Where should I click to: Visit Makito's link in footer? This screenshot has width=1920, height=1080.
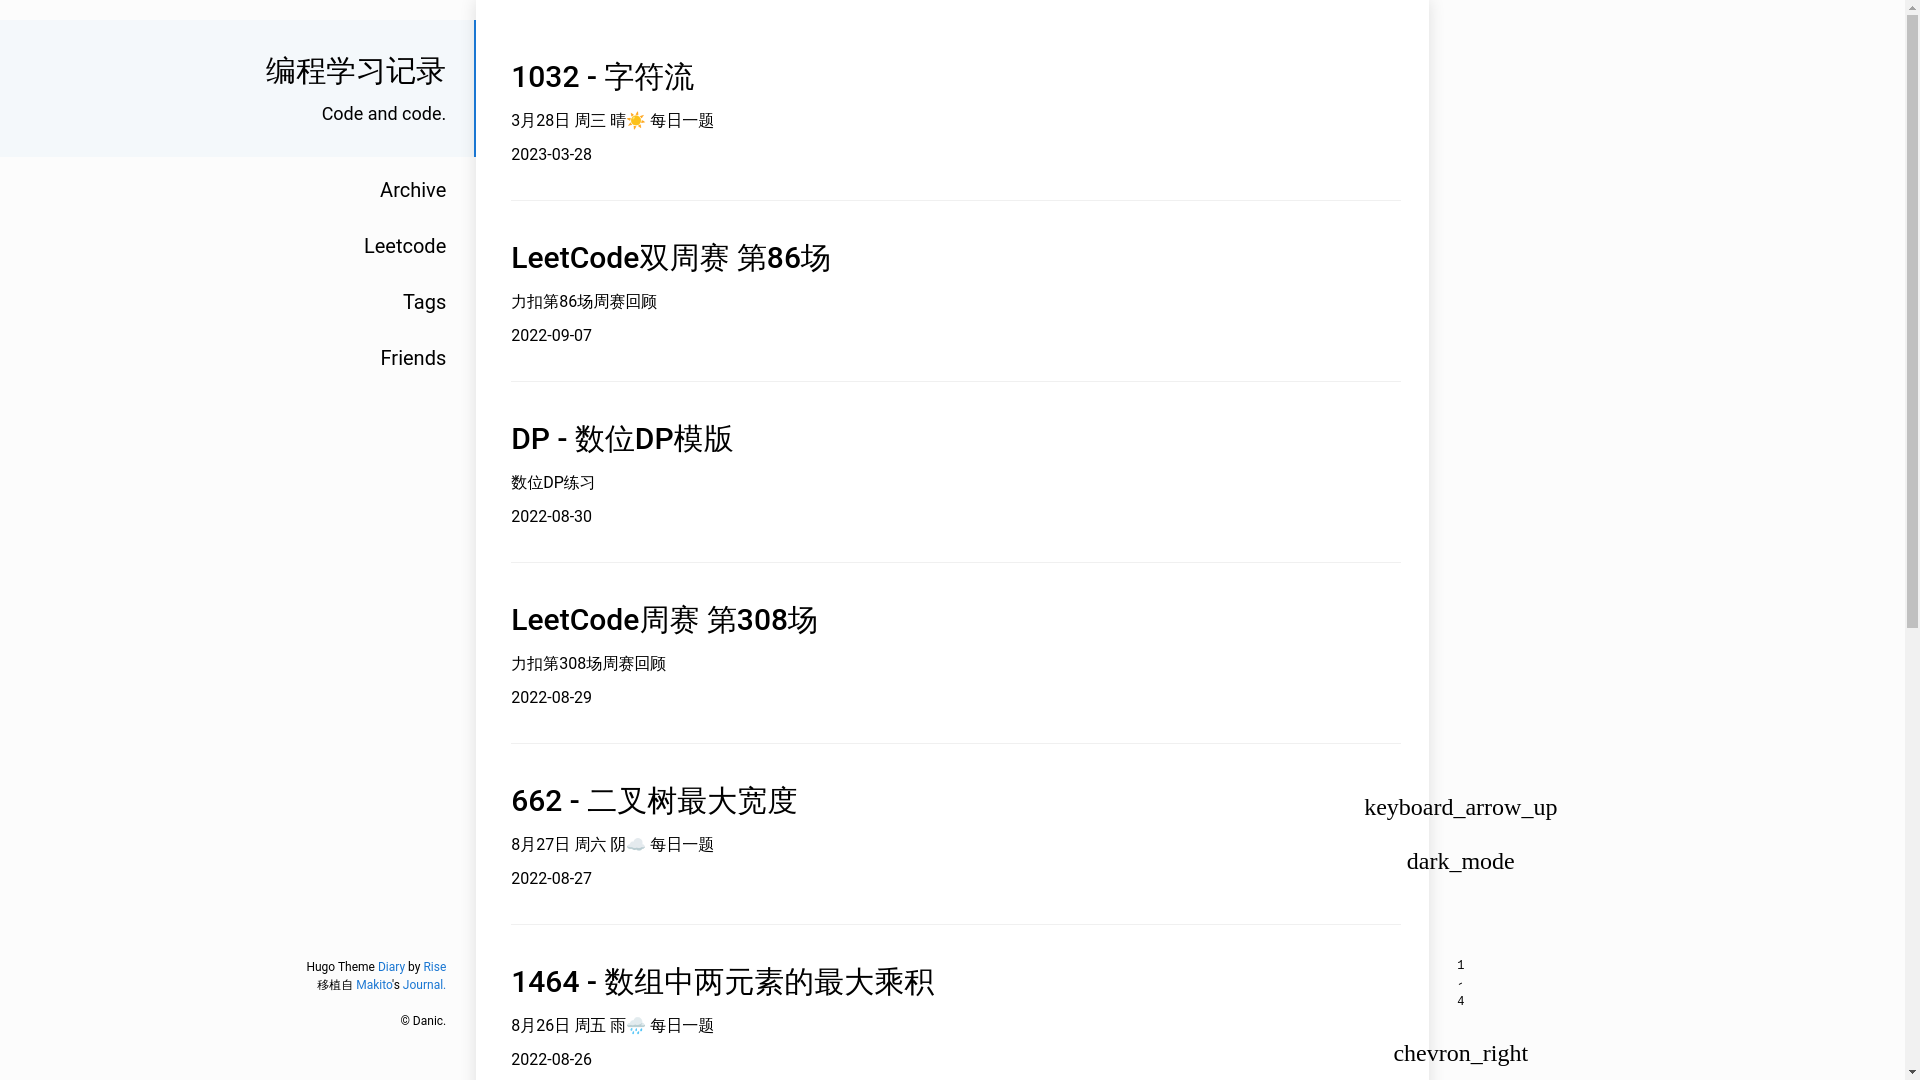pyautogui.click(x=374, y=985)
